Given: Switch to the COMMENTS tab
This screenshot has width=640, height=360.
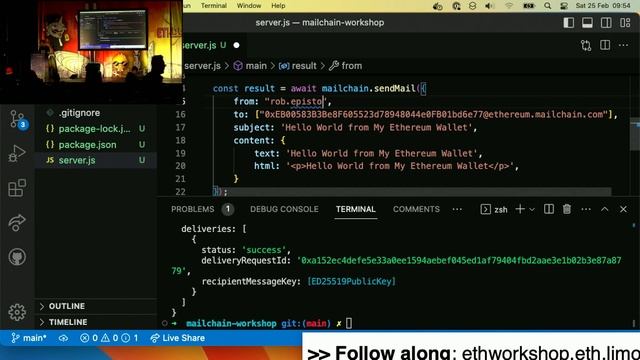Looking at the screenshot, I should [x=416, y=209].
